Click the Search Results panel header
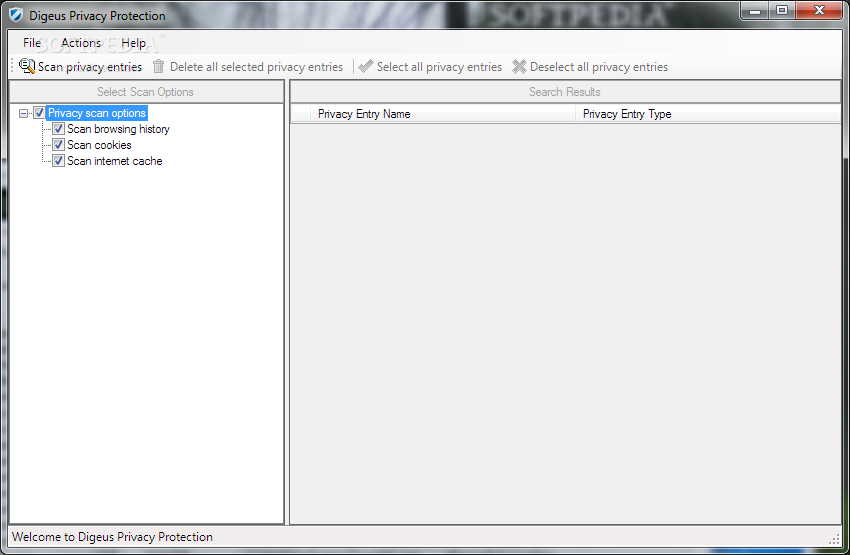This screenshot has height=555, width=850. click(x=565, y=92)
